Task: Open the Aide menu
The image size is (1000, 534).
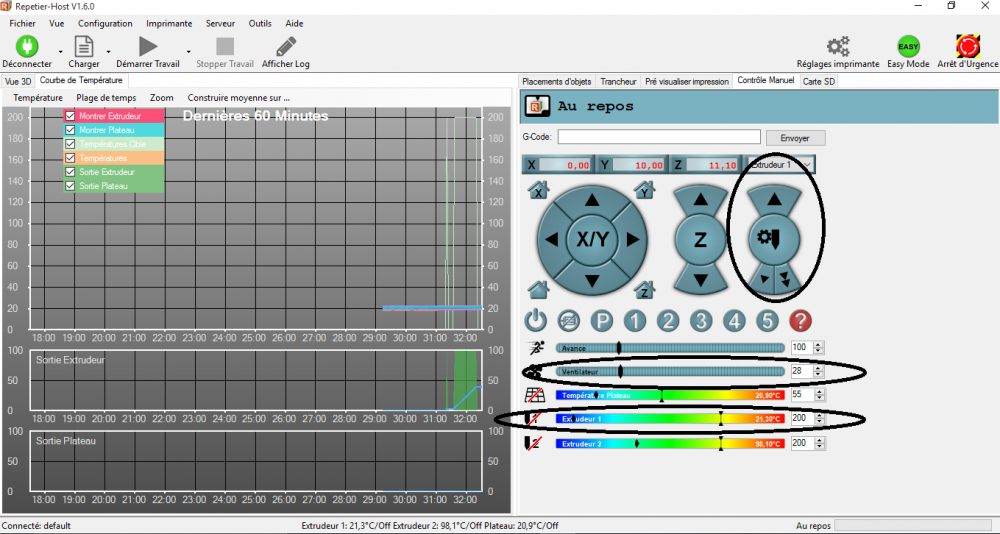Action: point(294,24)
